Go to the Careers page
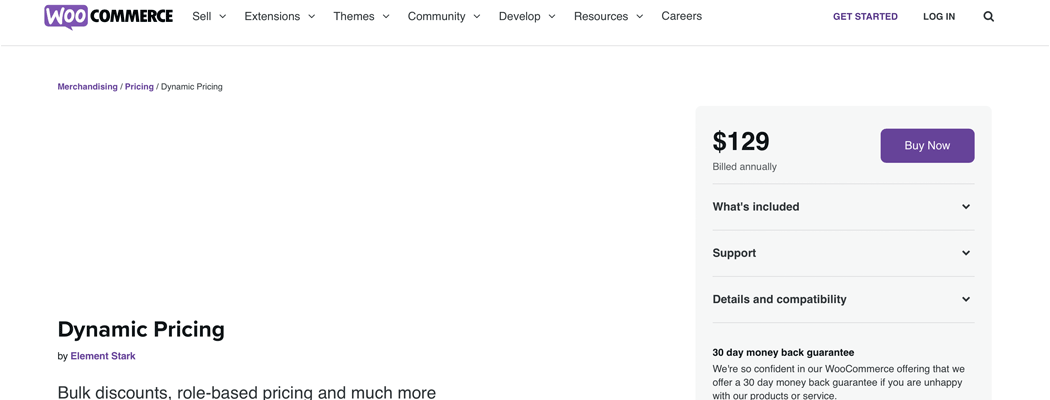This screenshot has width=1050, height=400. click(x=681, y=16)
